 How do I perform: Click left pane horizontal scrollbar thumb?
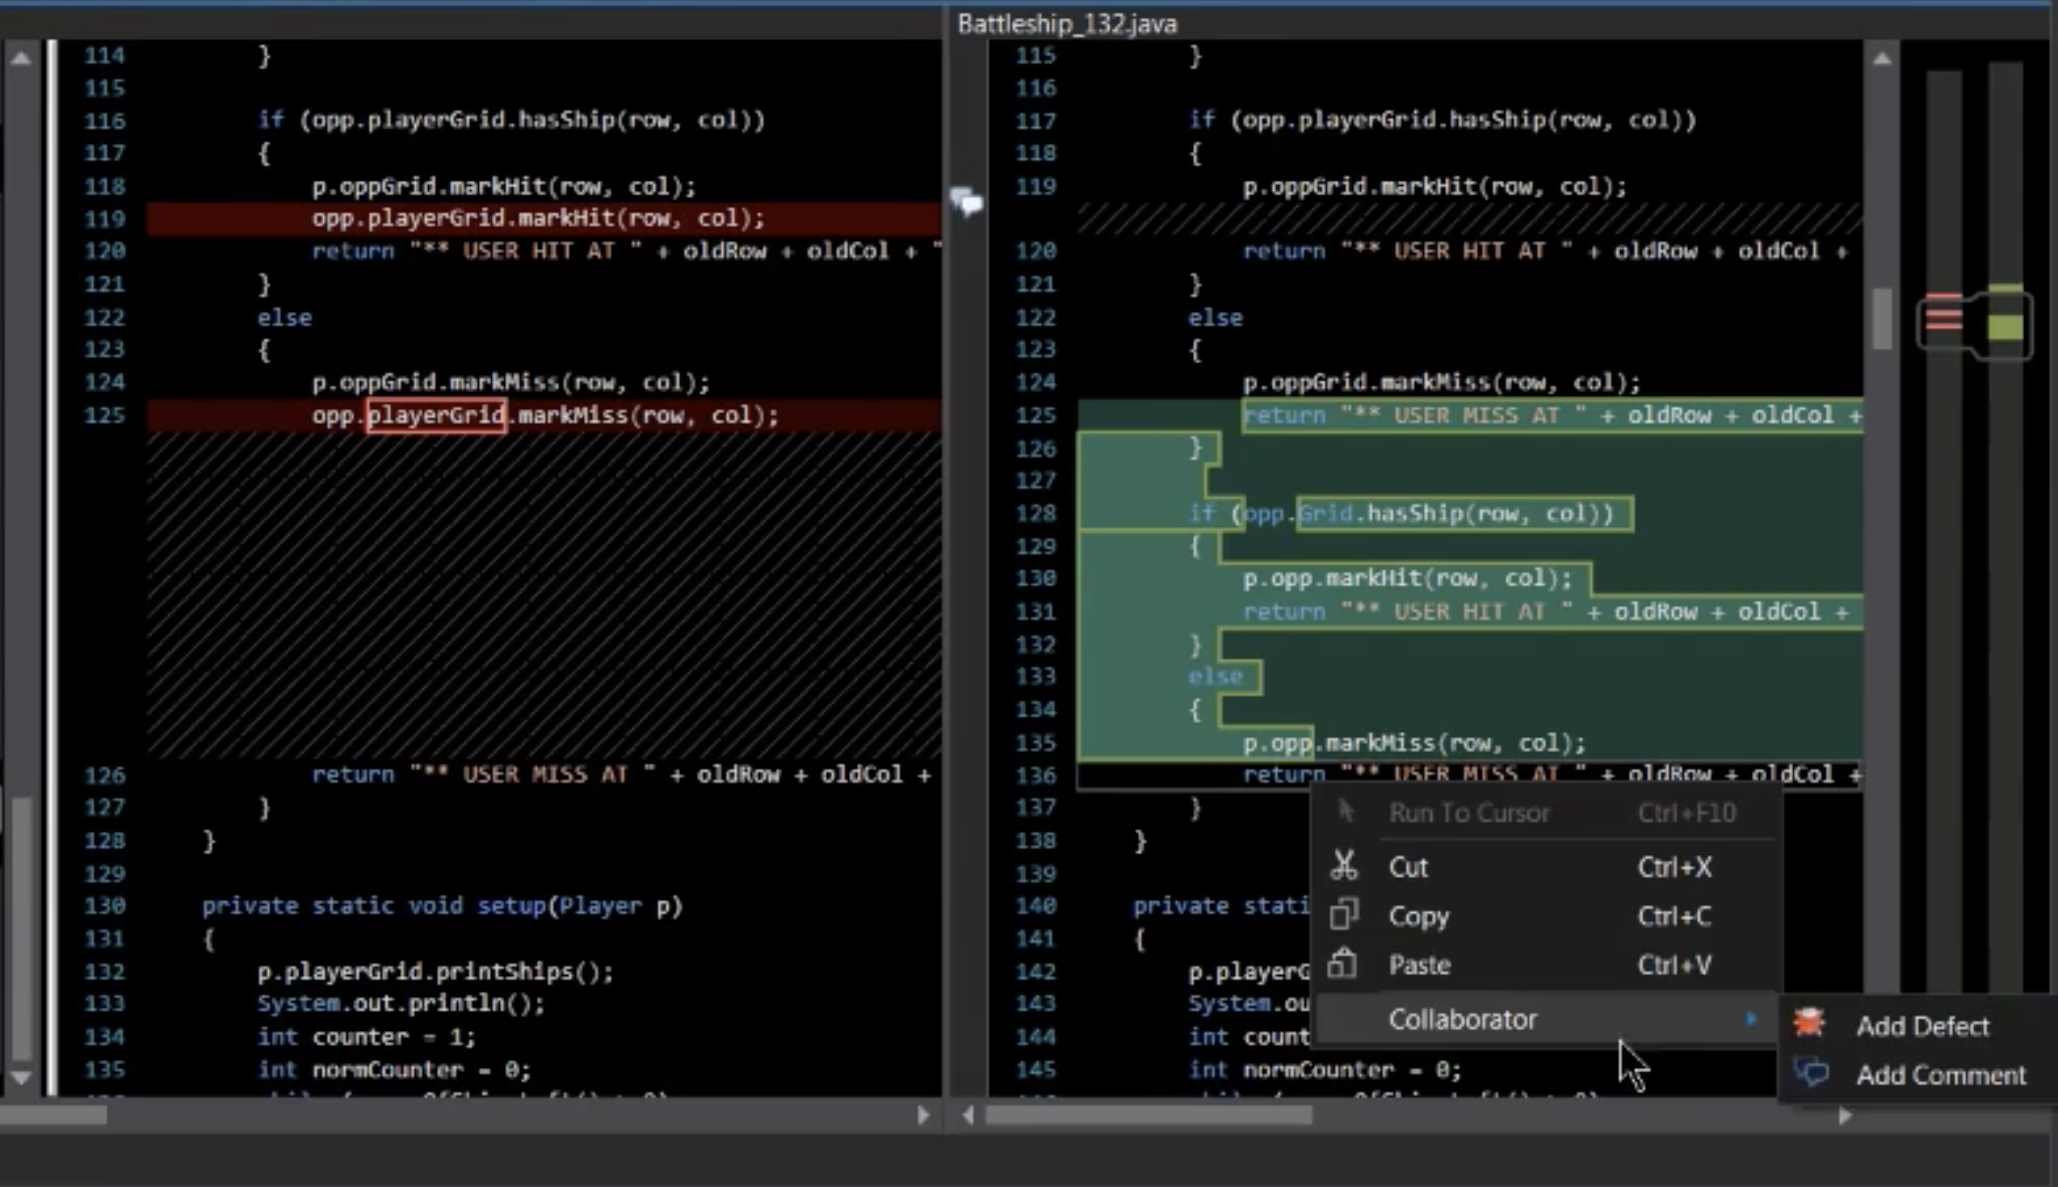[x=55, y=1114]
